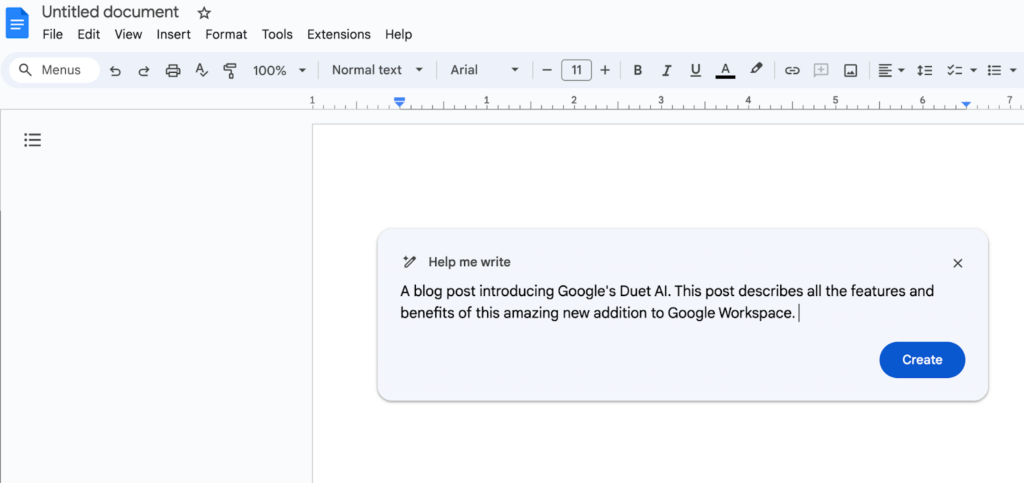Image resolution: width=1024 pixels, height=483 pixels.
Task: Click the Help me write prompt text
Action: point(667,302)
